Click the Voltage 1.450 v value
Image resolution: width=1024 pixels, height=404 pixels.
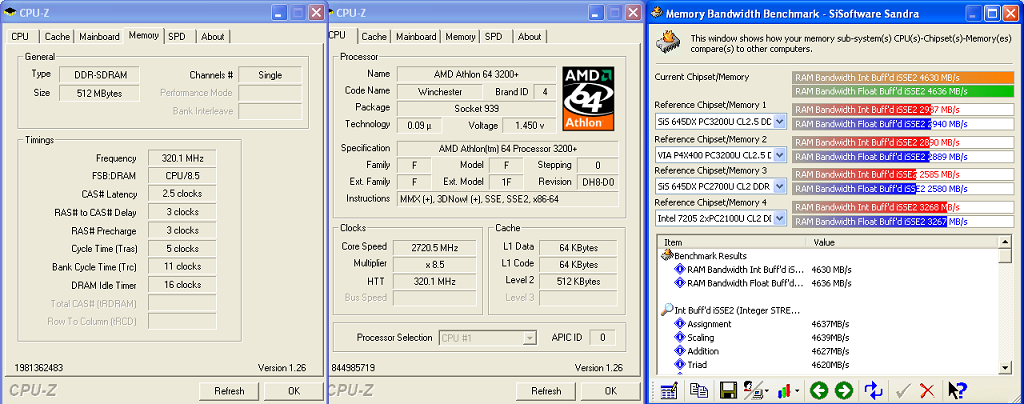pyautogui.click(x=530, y=125)
